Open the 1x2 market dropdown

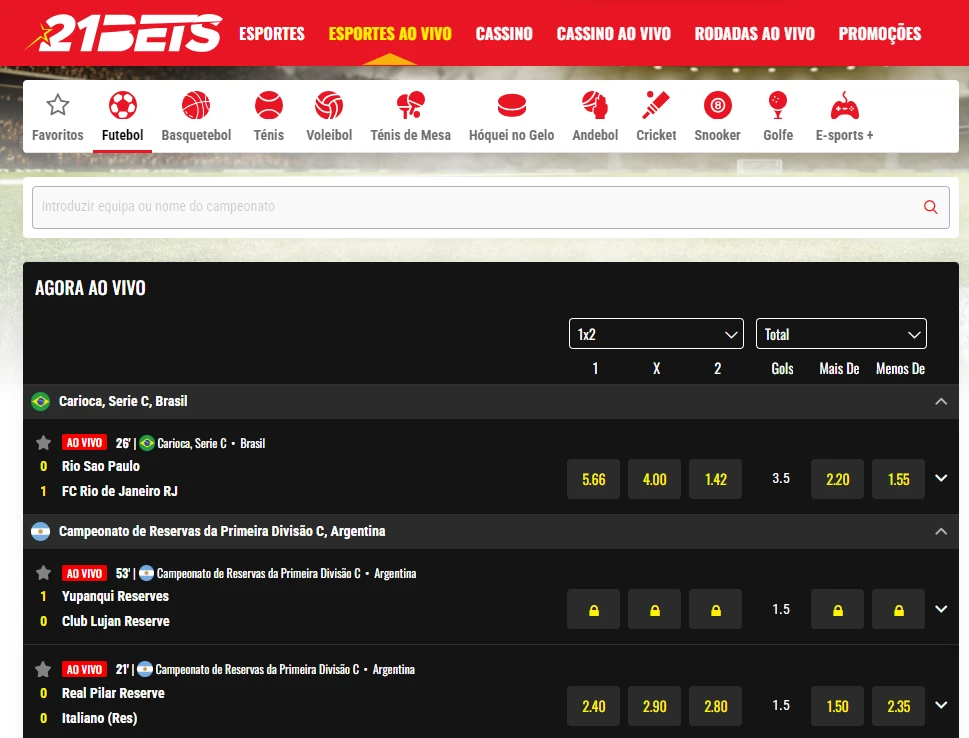click(x=656, y=333)
